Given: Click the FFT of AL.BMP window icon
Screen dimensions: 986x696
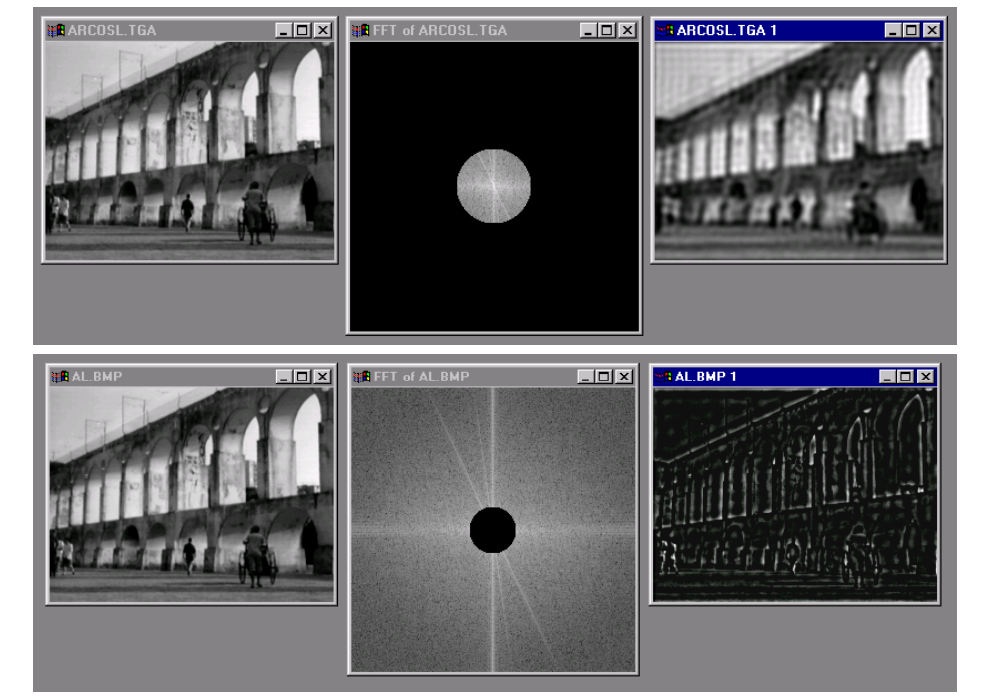Looking at the screenshot, I should click(362, 377).
